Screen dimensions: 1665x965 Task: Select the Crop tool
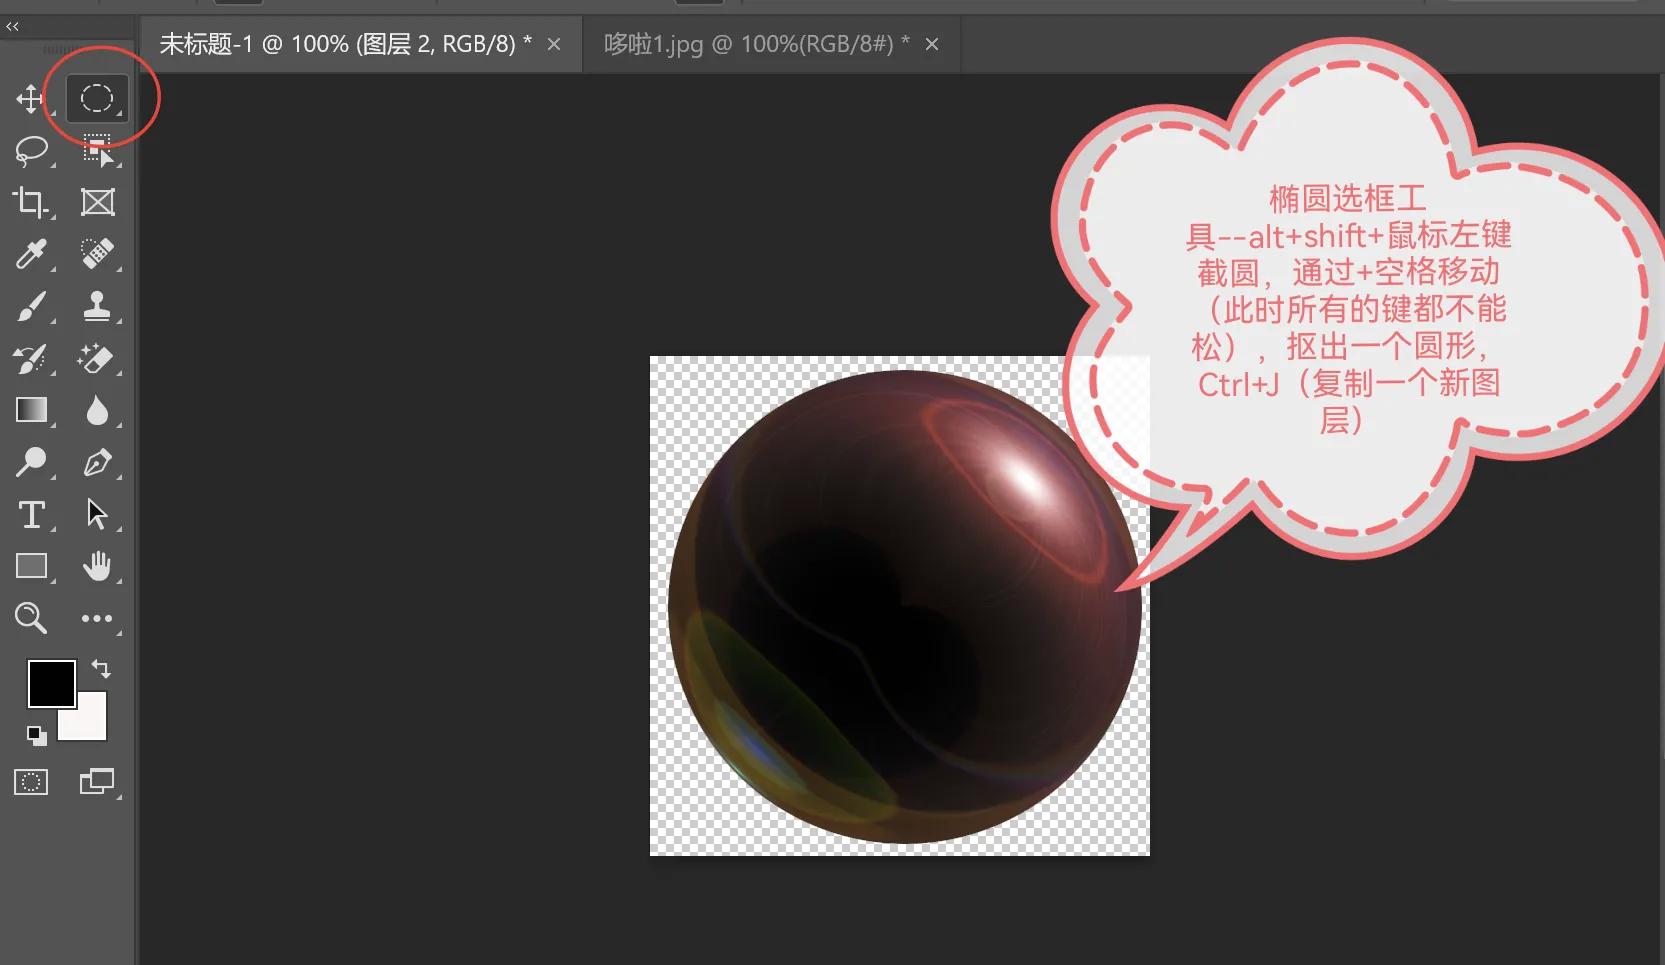pos(30,202)
